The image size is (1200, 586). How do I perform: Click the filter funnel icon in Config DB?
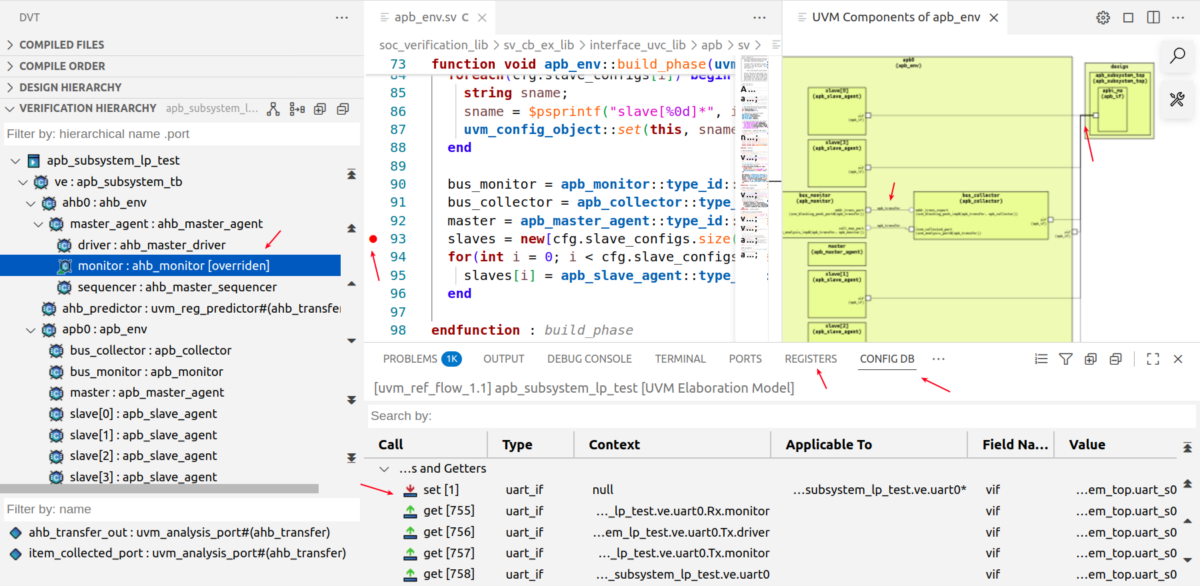tap(1065, 359)
